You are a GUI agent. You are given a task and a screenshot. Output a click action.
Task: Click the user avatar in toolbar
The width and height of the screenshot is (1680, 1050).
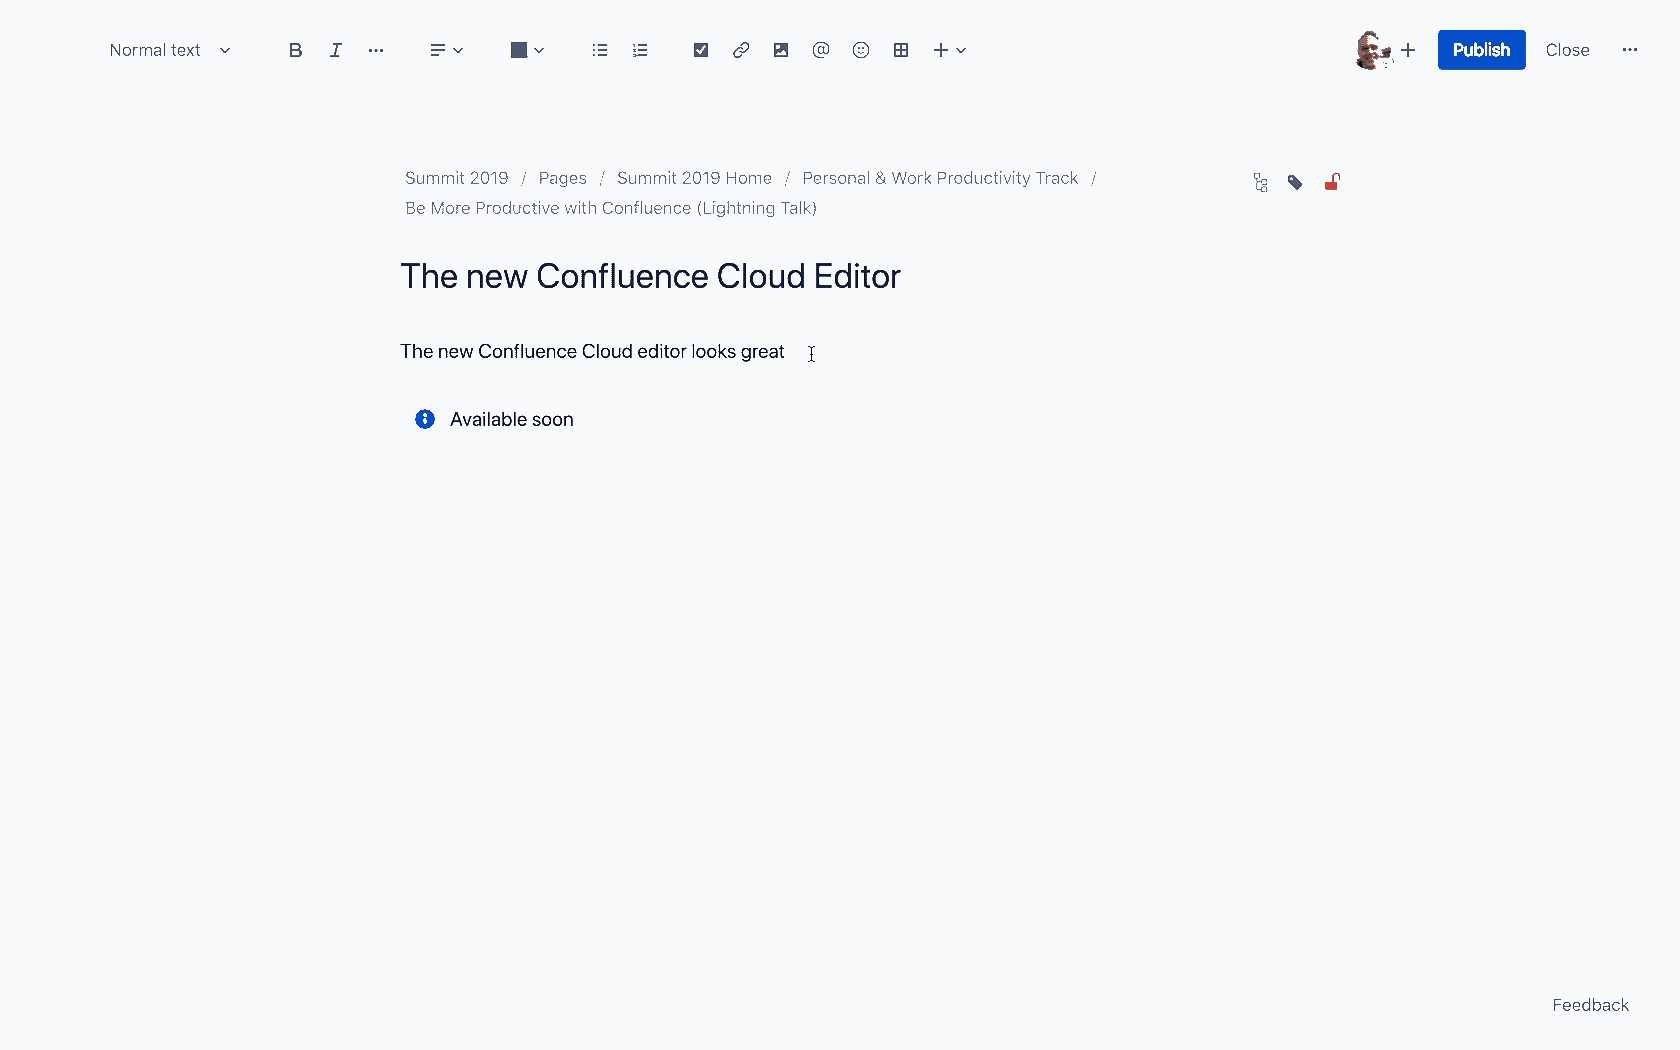tap(1372, 50)
